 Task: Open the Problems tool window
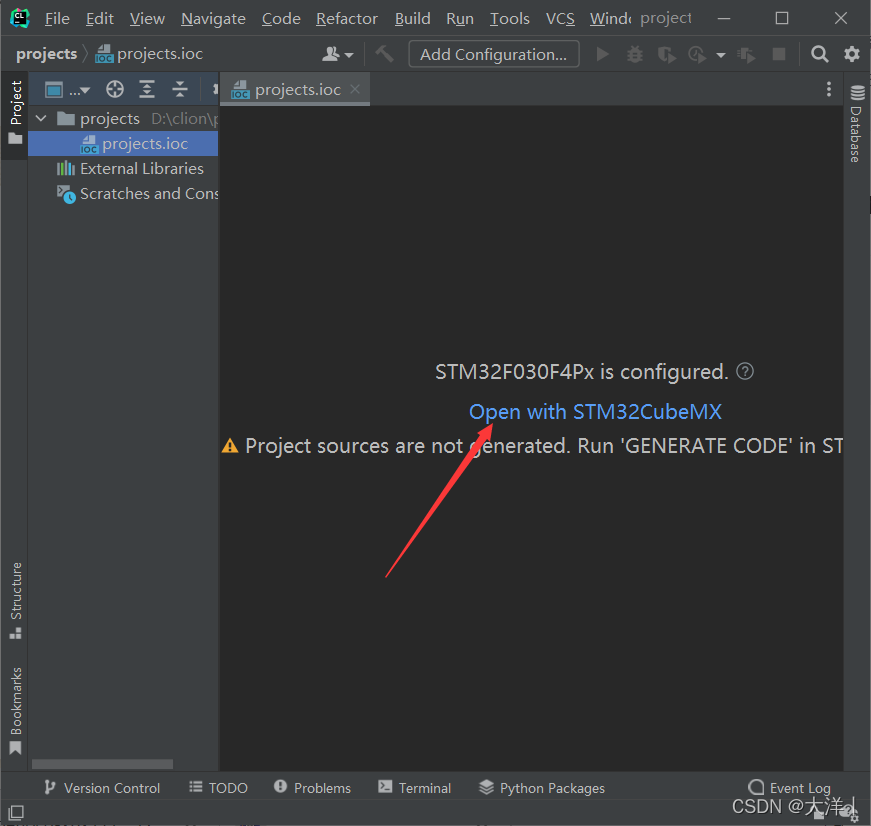coord(312,788)
